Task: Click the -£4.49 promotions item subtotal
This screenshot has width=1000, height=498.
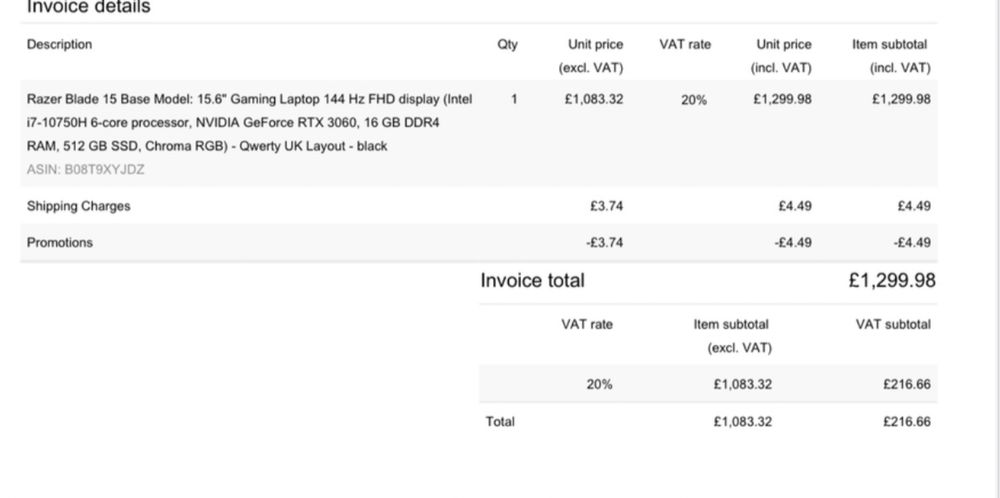Action: click(x=910, y=242)
